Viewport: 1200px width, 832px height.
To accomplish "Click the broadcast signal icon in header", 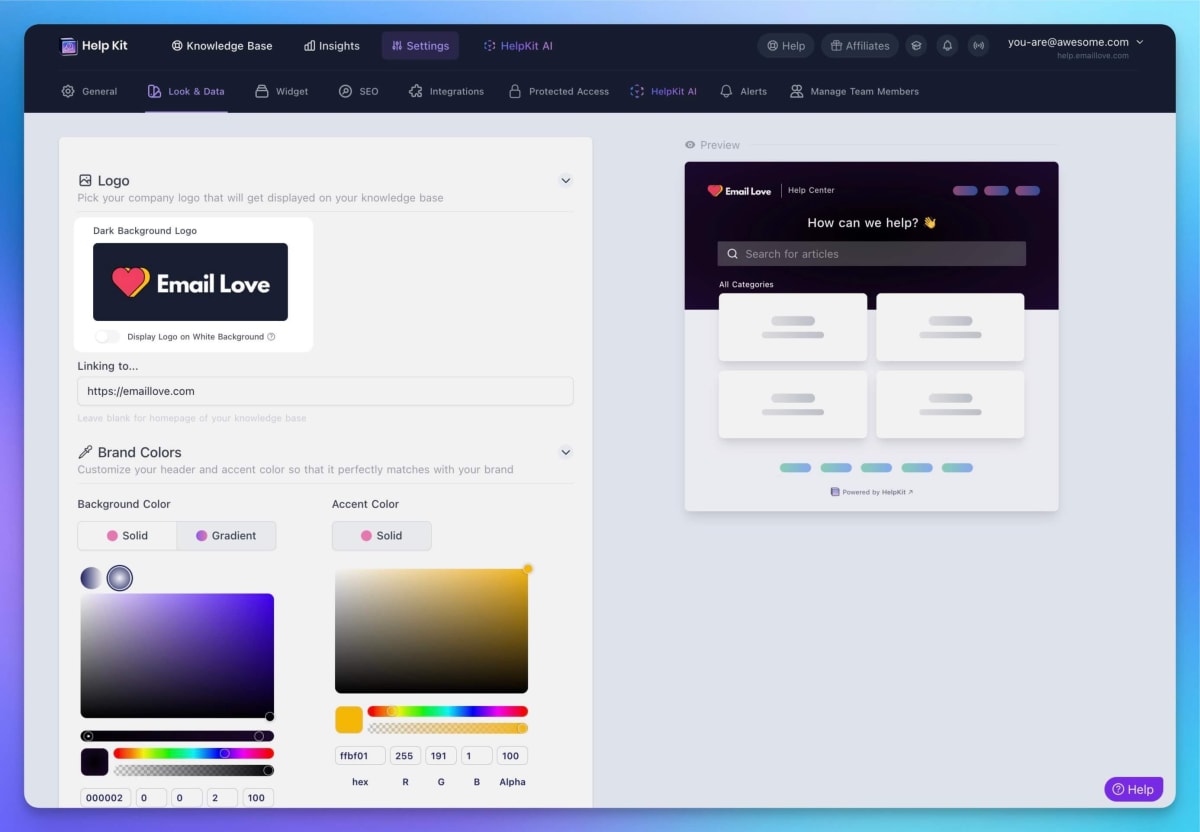I will click(979, 46).
